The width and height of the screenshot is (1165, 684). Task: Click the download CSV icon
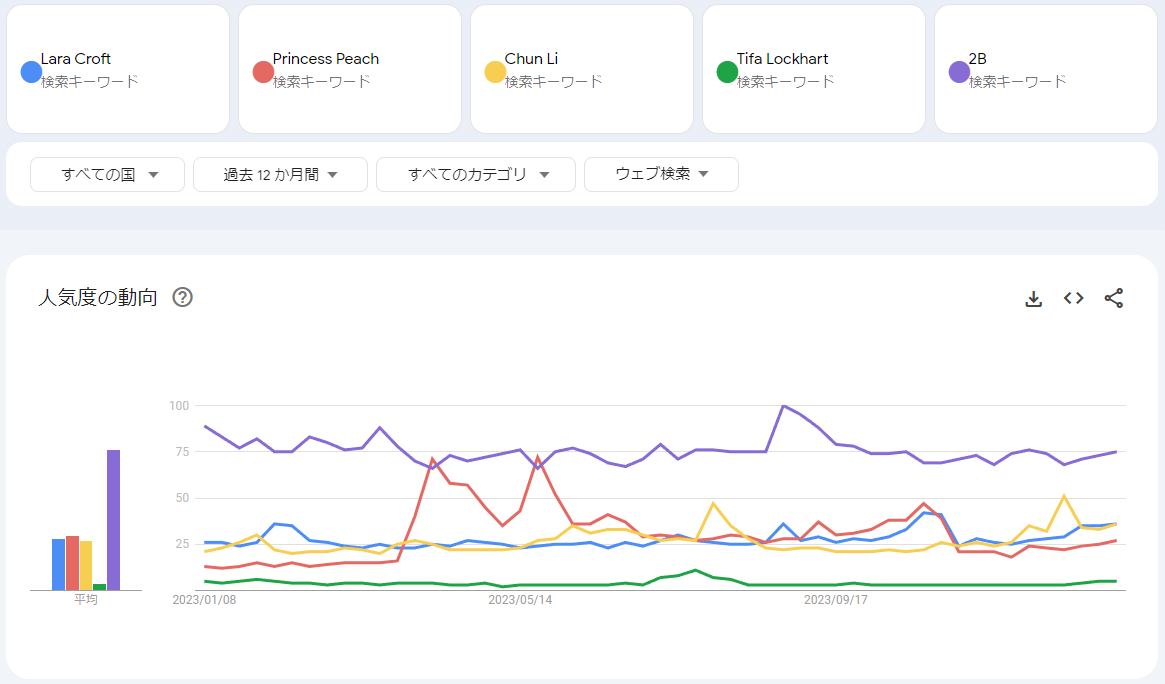1034,298
